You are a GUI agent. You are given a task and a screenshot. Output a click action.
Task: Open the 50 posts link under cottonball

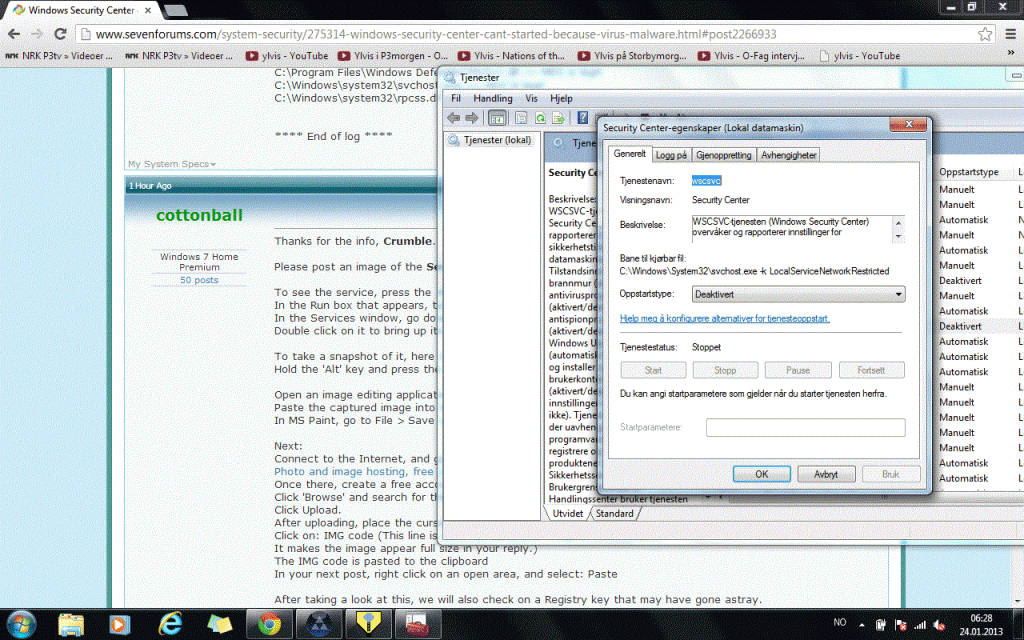pos(199,280)
